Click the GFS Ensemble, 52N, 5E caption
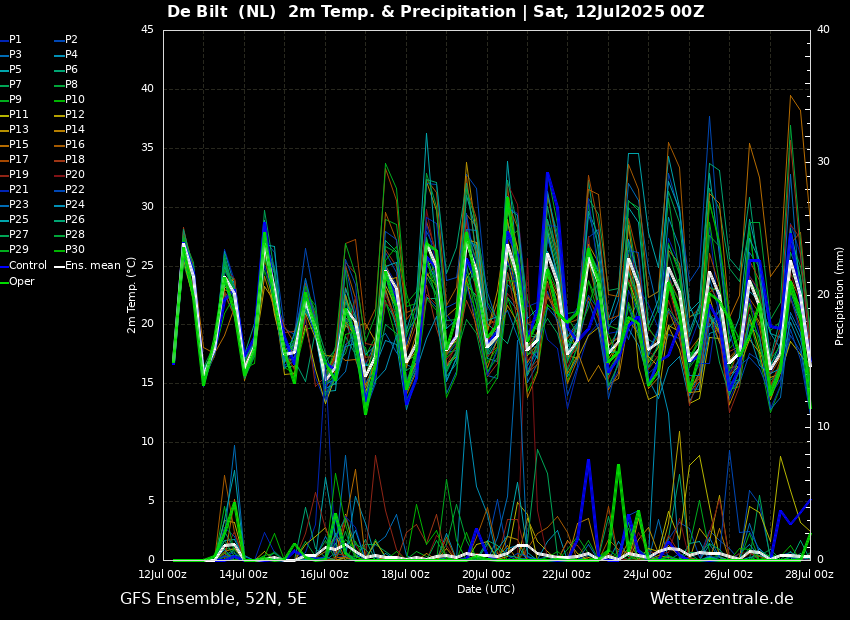850x620 pixels. pos(213,599)
